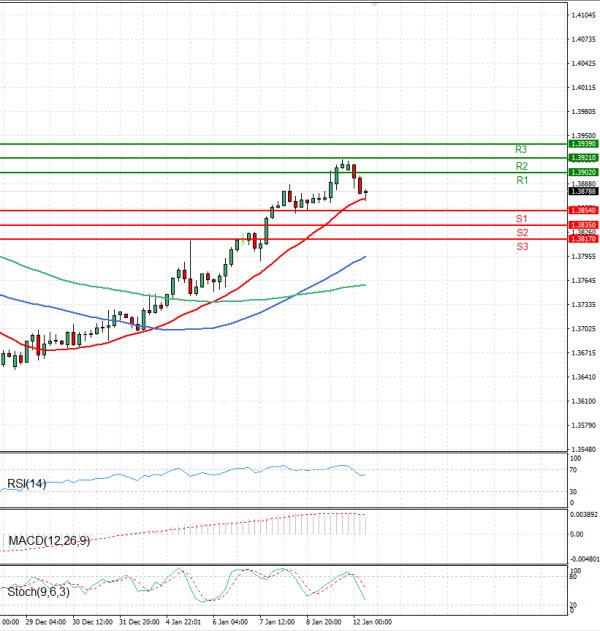This screenshot has height=631, width=600.
Task: Select the 1.38350 red price tag
Action: (x=583, y=226)
